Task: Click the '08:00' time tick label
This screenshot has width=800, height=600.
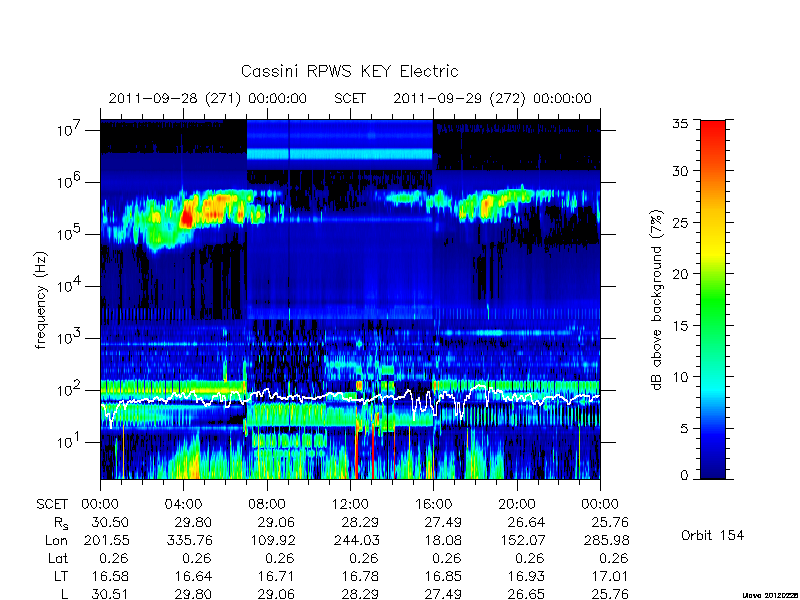Action: tap(267, 504)
